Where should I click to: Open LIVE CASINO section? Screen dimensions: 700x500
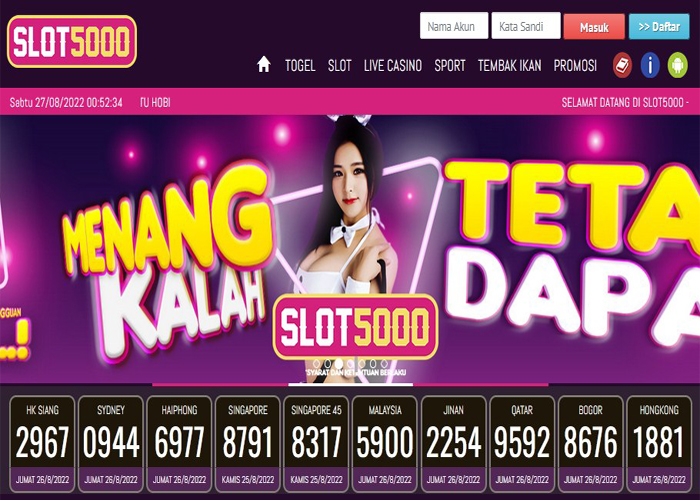(x=392, y=66)
